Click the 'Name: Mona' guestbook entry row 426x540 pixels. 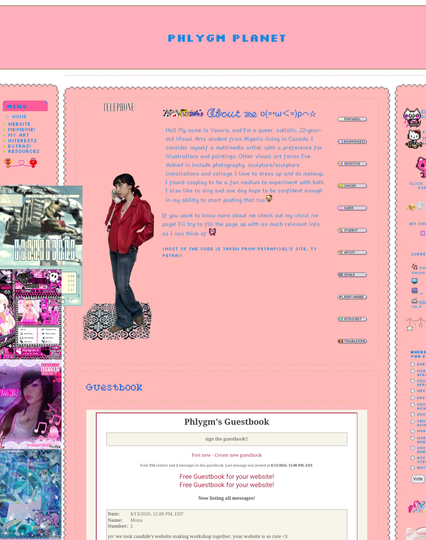point(125,520)
